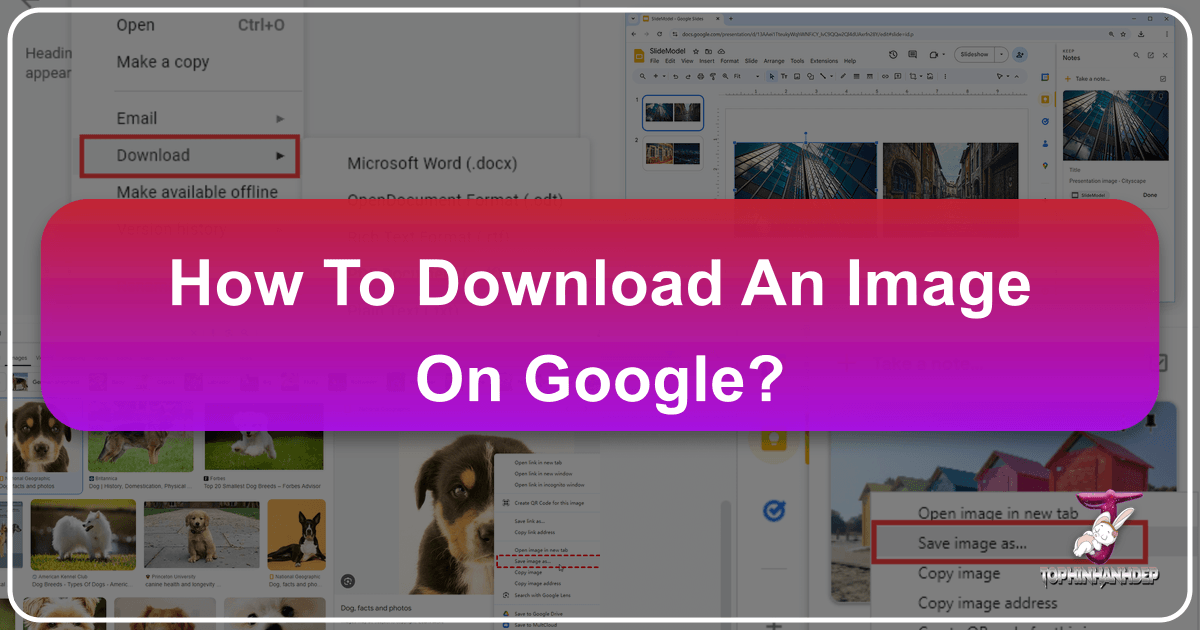
Task: Open the Slideshow options dropdown arrow
Action: click(1001, 54)
